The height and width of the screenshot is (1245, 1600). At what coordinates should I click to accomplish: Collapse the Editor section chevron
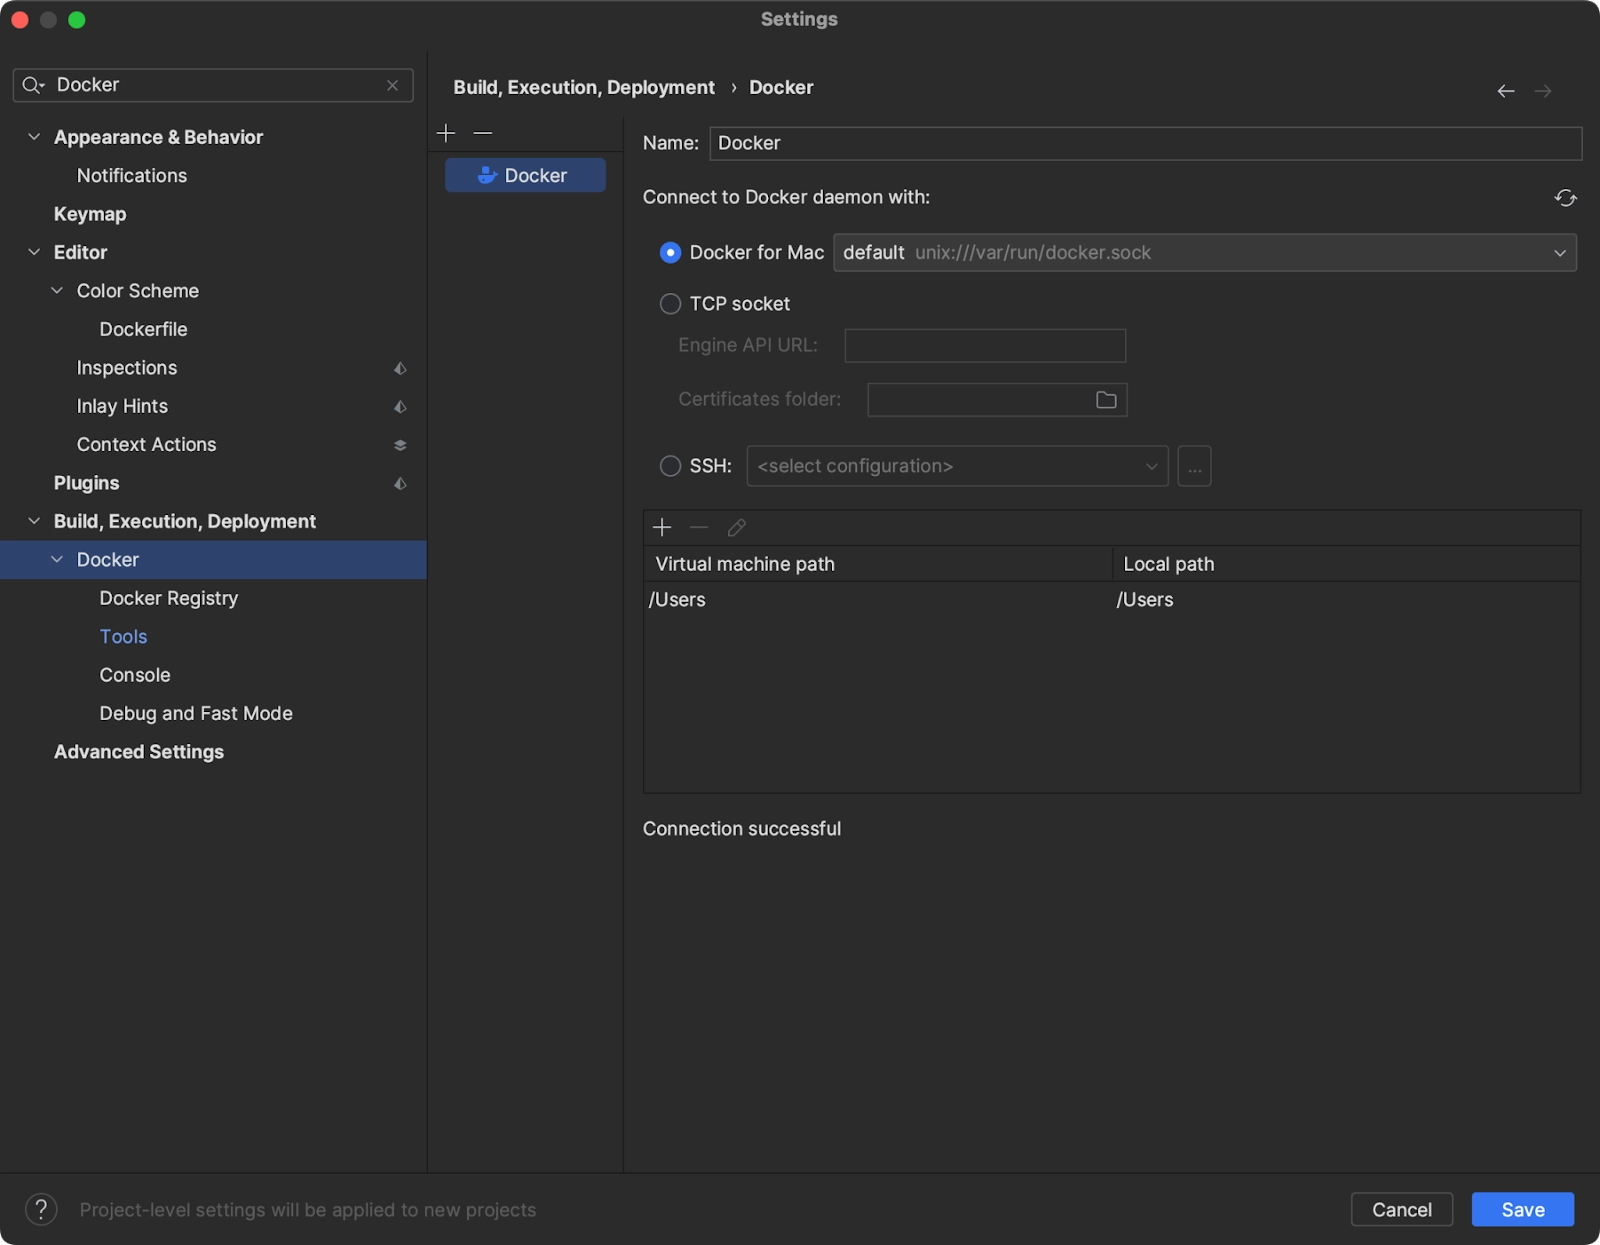point(34,252)
